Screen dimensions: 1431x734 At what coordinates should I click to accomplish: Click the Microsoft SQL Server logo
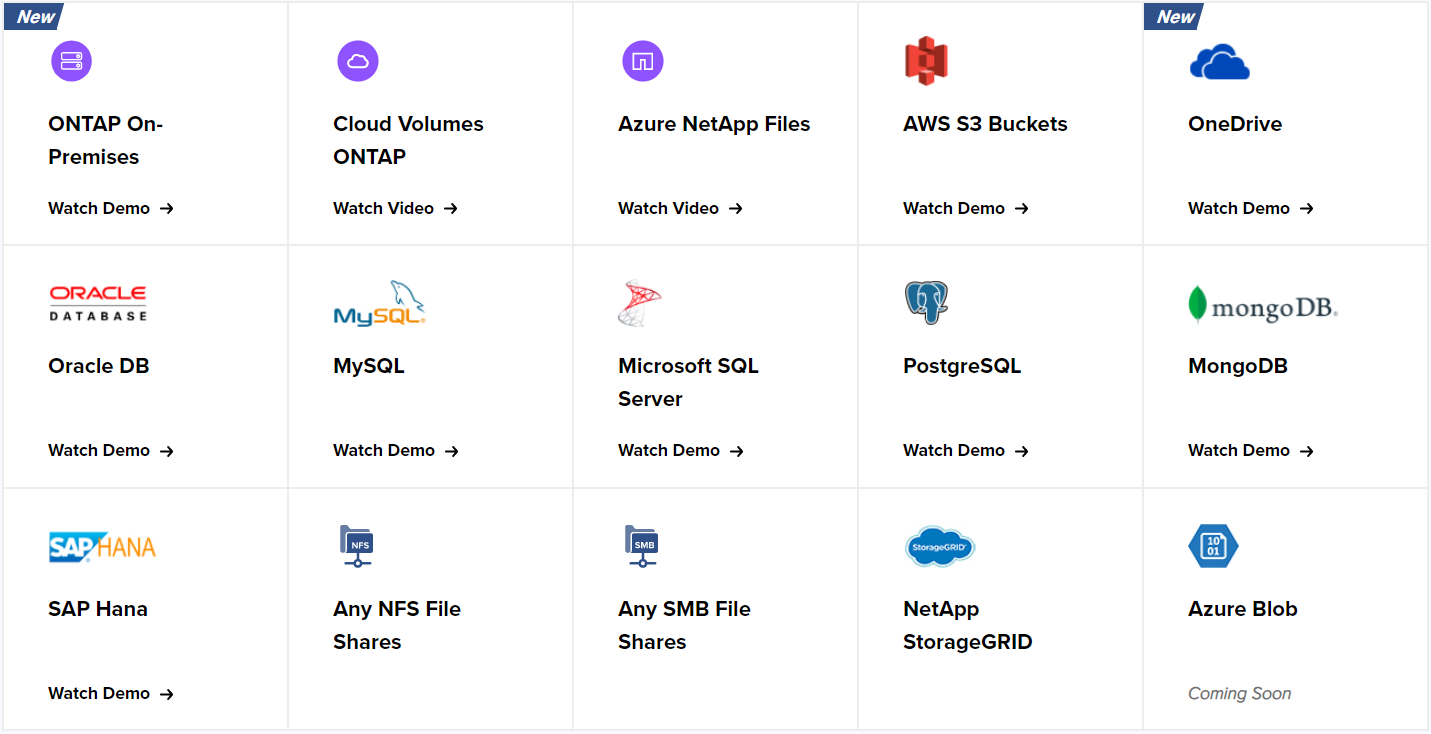640,303
